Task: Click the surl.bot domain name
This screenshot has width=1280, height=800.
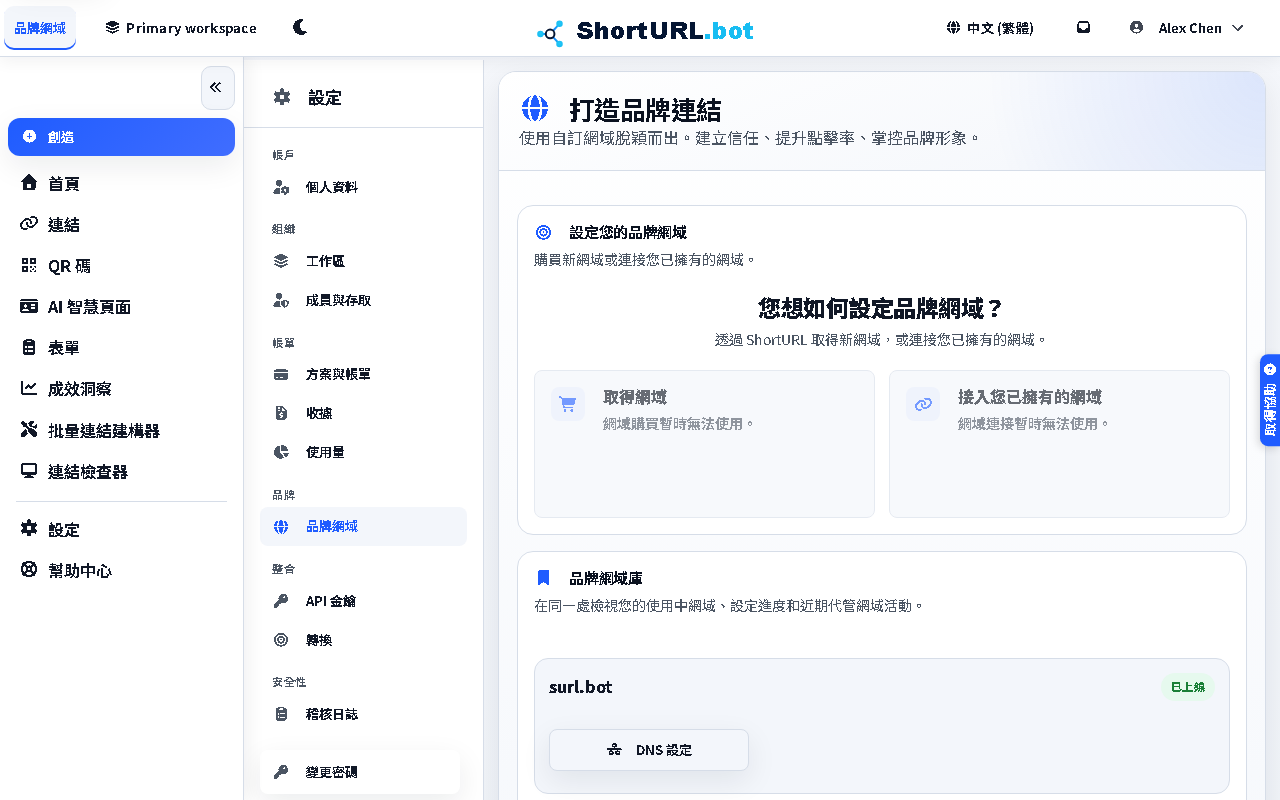Action: [x=580, y=687]
